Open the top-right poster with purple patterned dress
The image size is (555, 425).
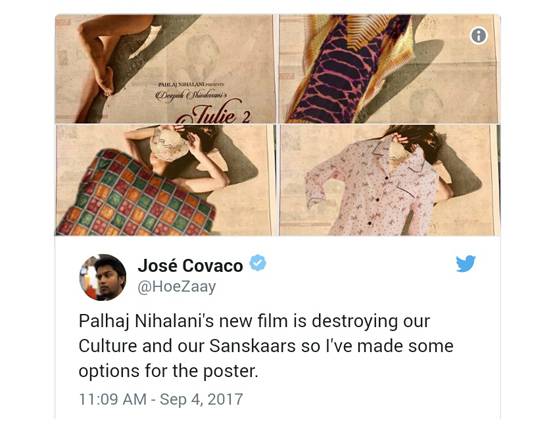389,69
